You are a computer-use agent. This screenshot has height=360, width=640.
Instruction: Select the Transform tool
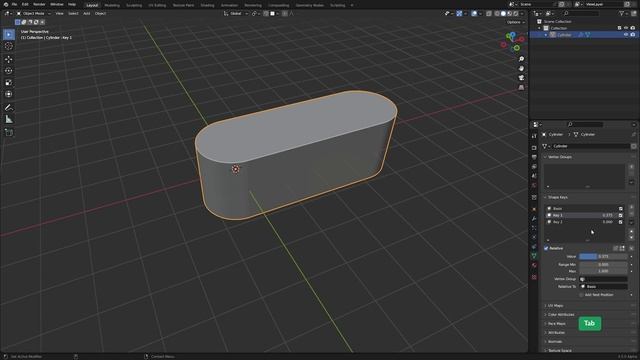point(9,94)
